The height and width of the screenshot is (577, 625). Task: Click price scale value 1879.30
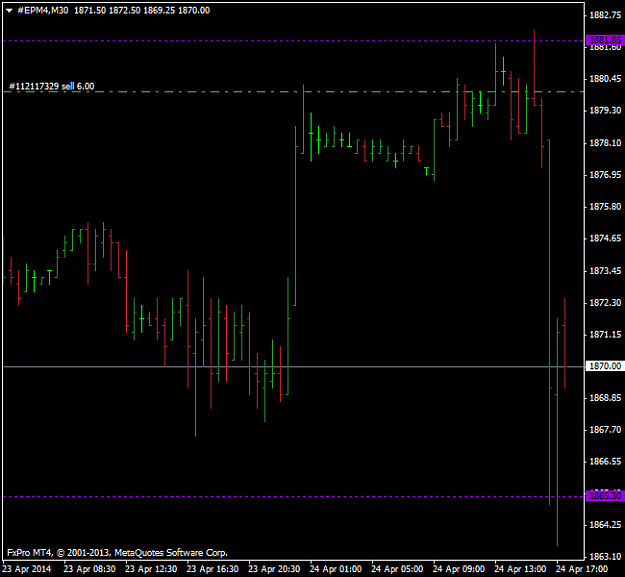click(x=605, y=110)
